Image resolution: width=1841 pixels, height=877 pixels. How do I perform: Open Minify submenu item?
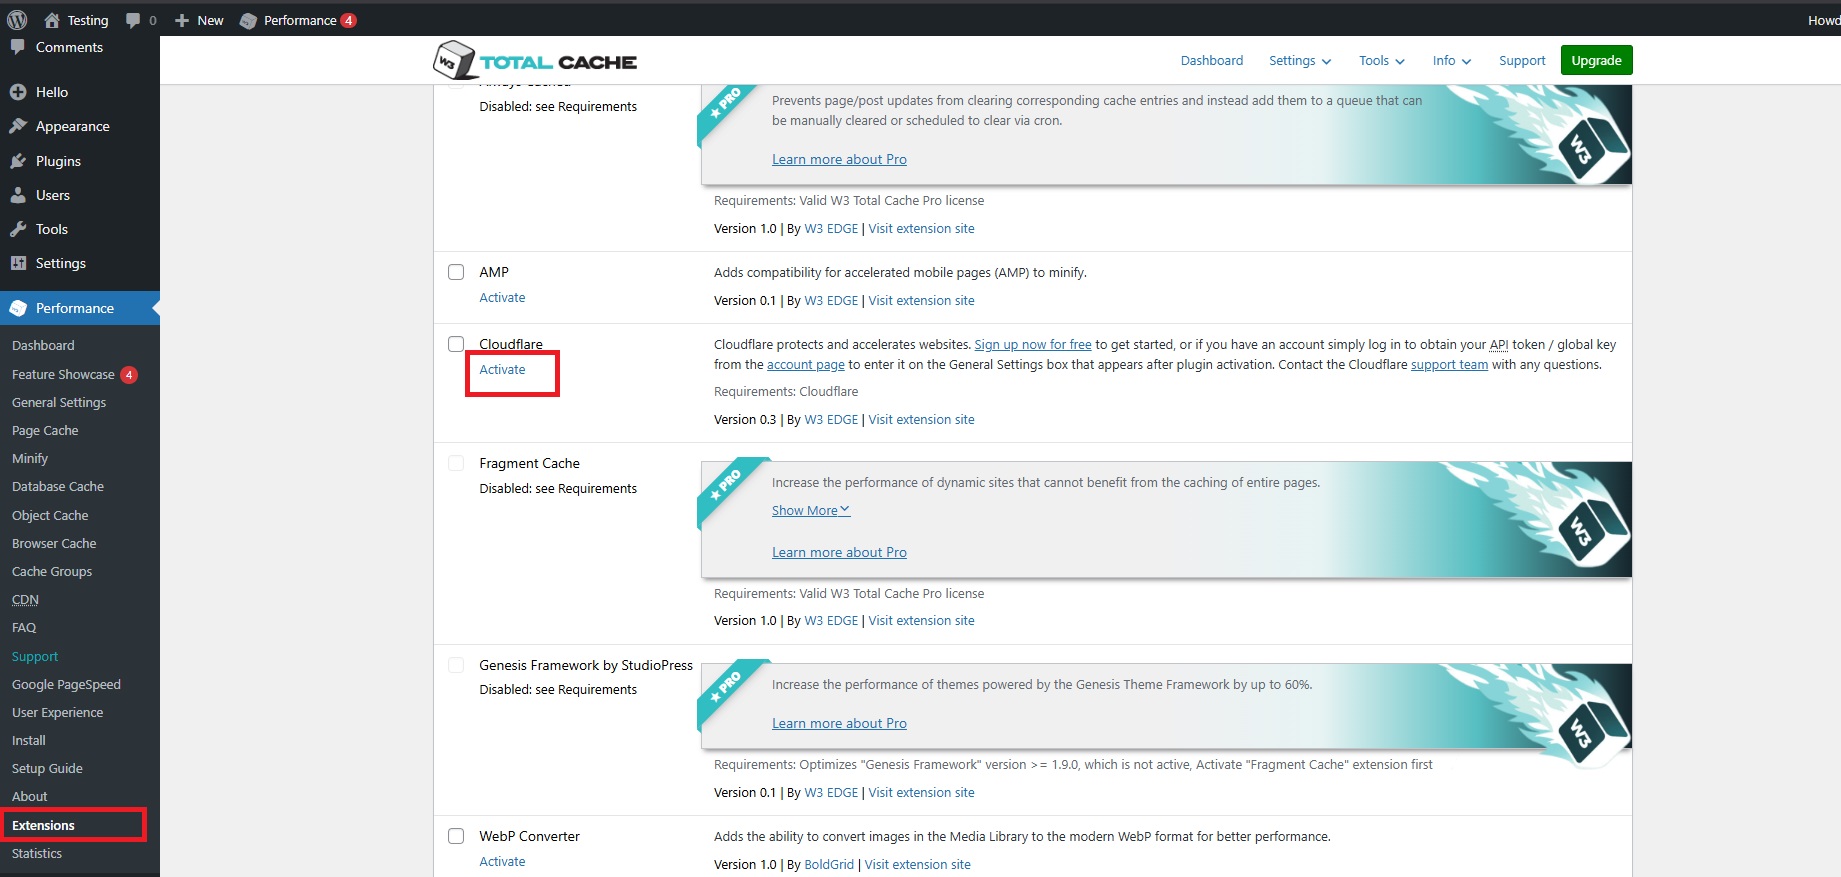click(x=30, y=458)
